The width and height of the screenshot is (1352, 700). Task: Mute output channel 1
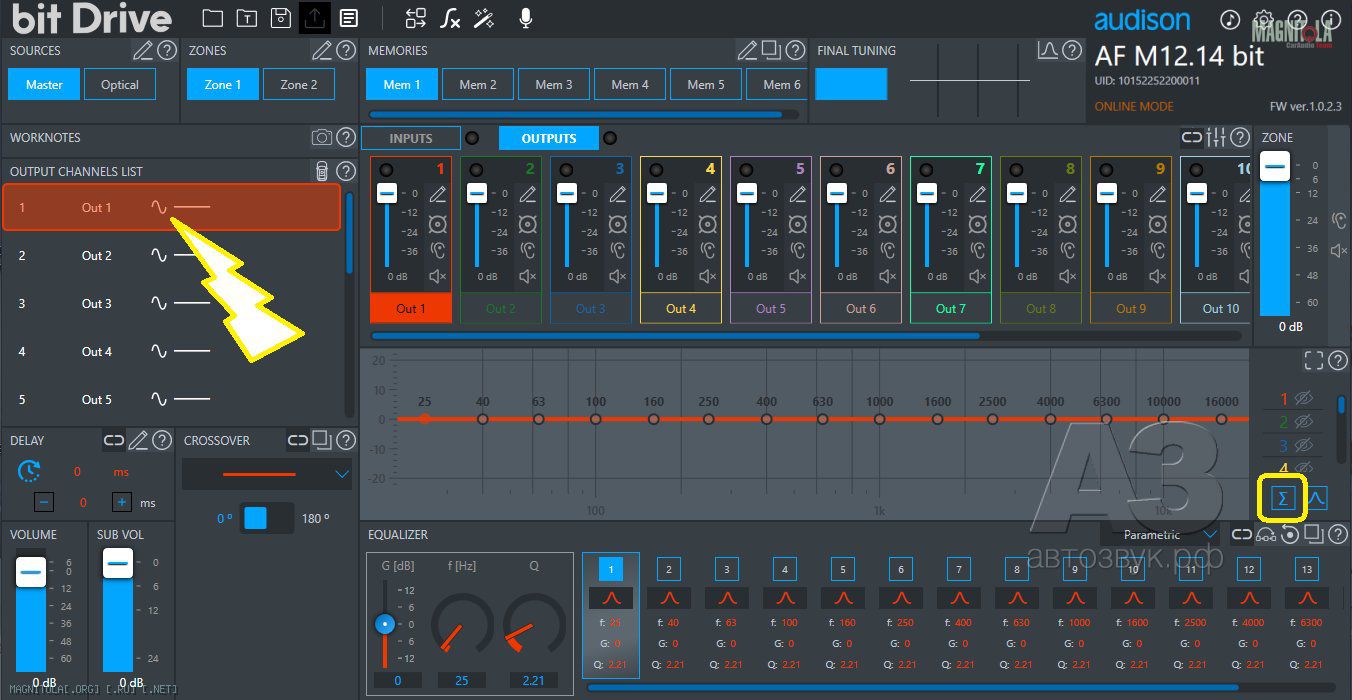pos(438,277)
